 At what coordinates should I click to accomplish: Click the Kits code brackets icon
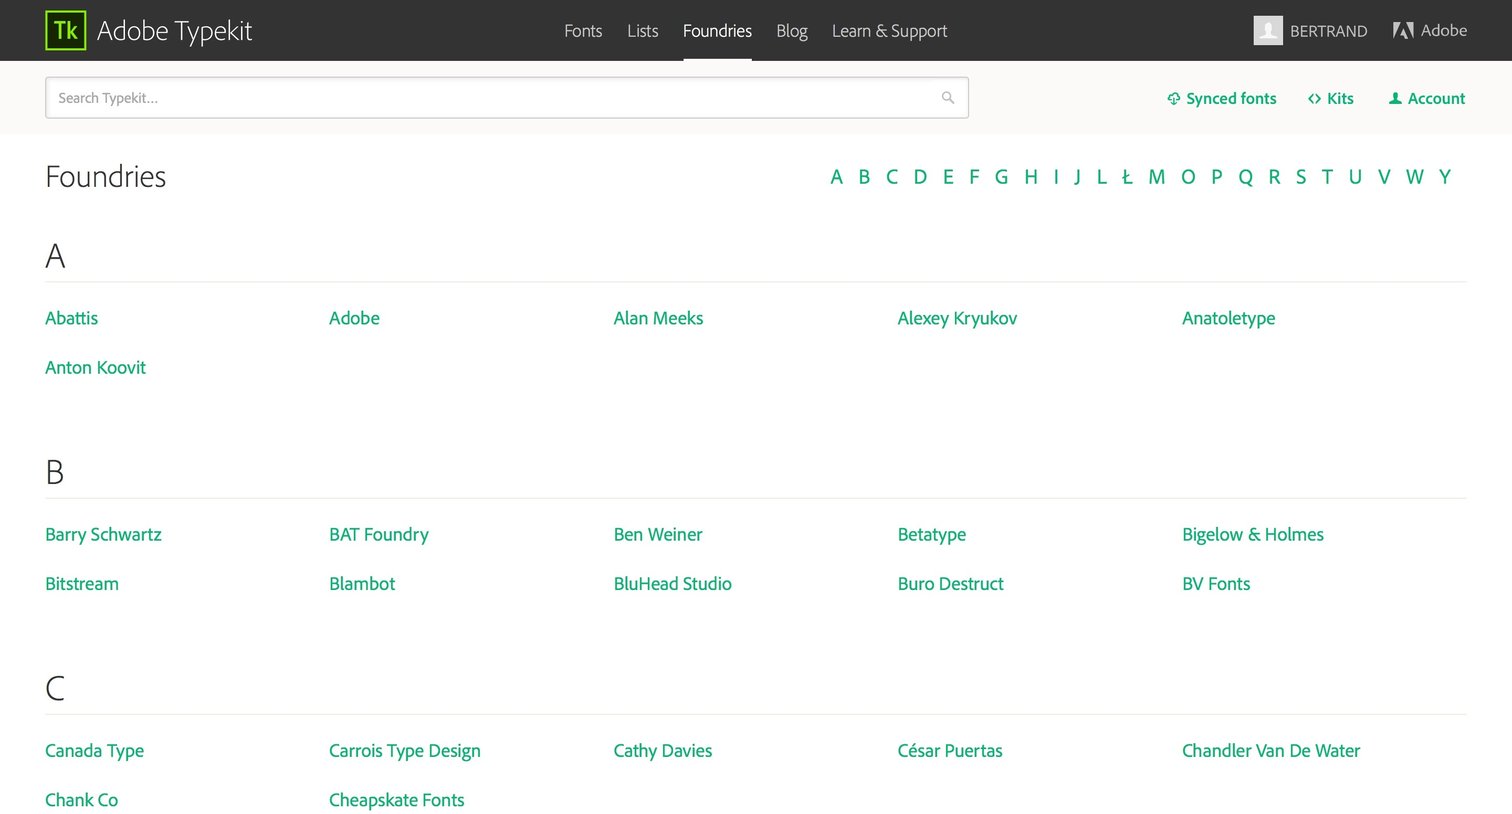click(1315, 98)
